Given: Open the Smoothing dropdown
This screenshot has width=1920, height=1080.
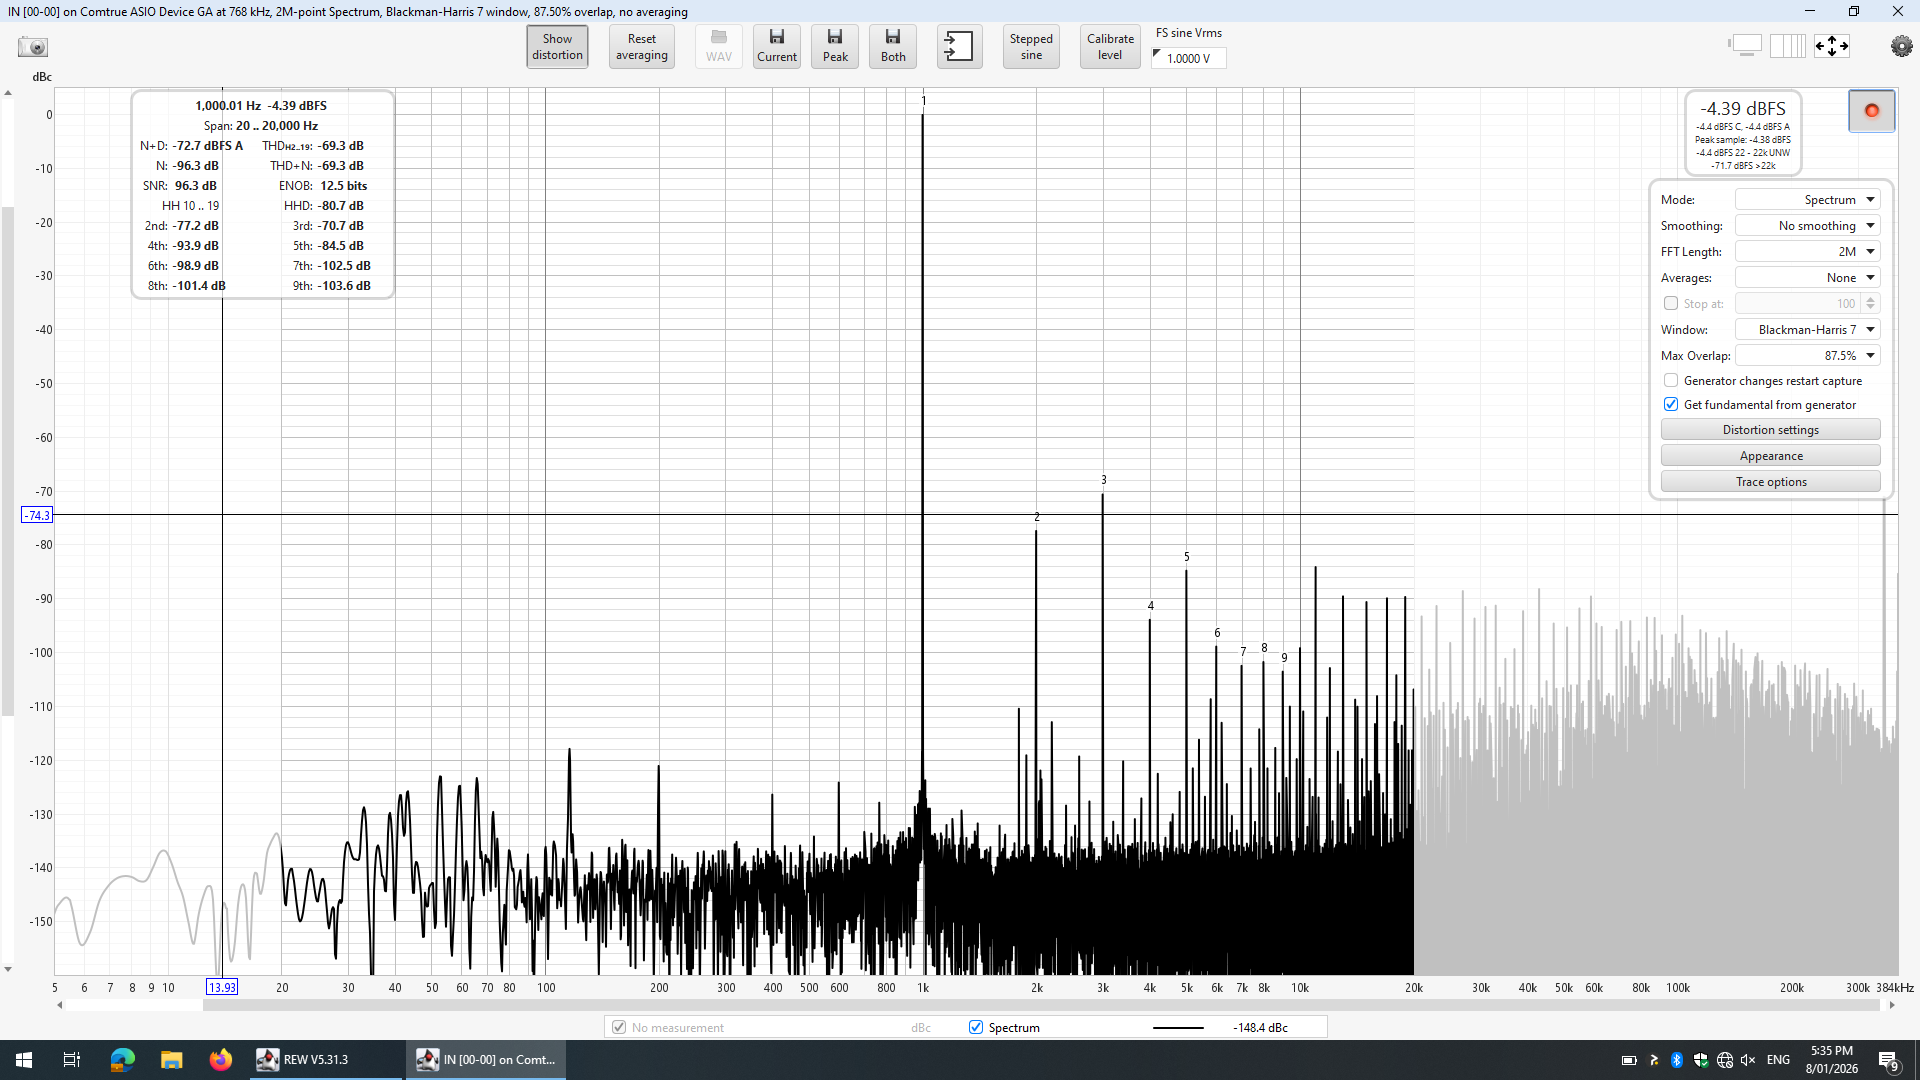Looking at the screenshot, I should (x=1807, y=226).
